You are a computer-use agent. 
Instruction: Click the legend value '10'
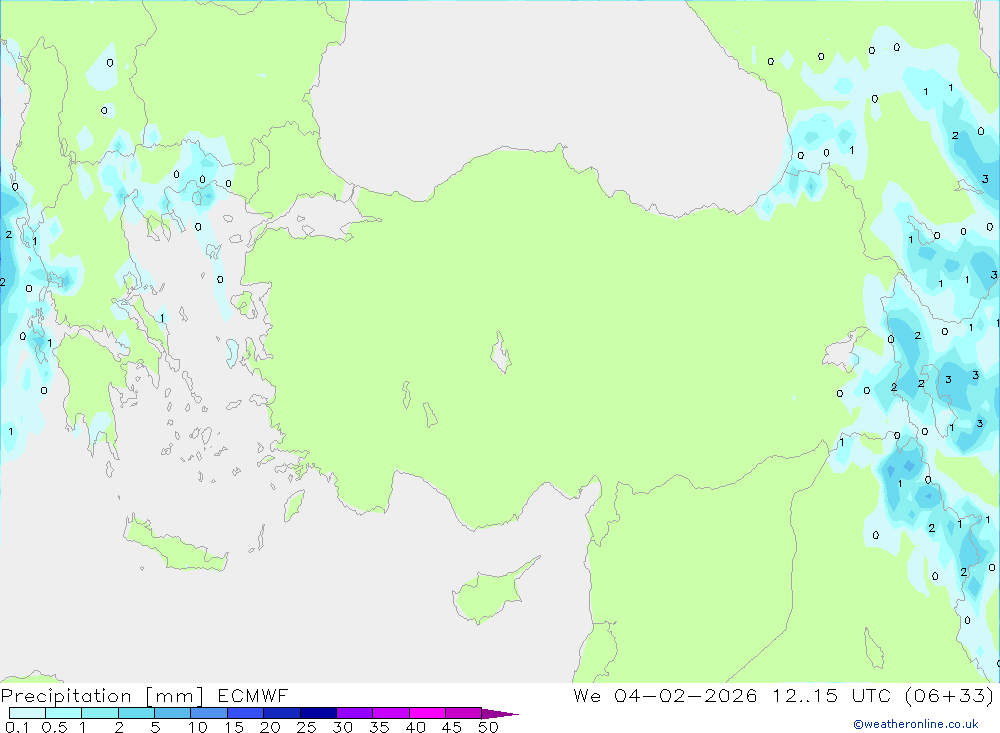[198, 727]
